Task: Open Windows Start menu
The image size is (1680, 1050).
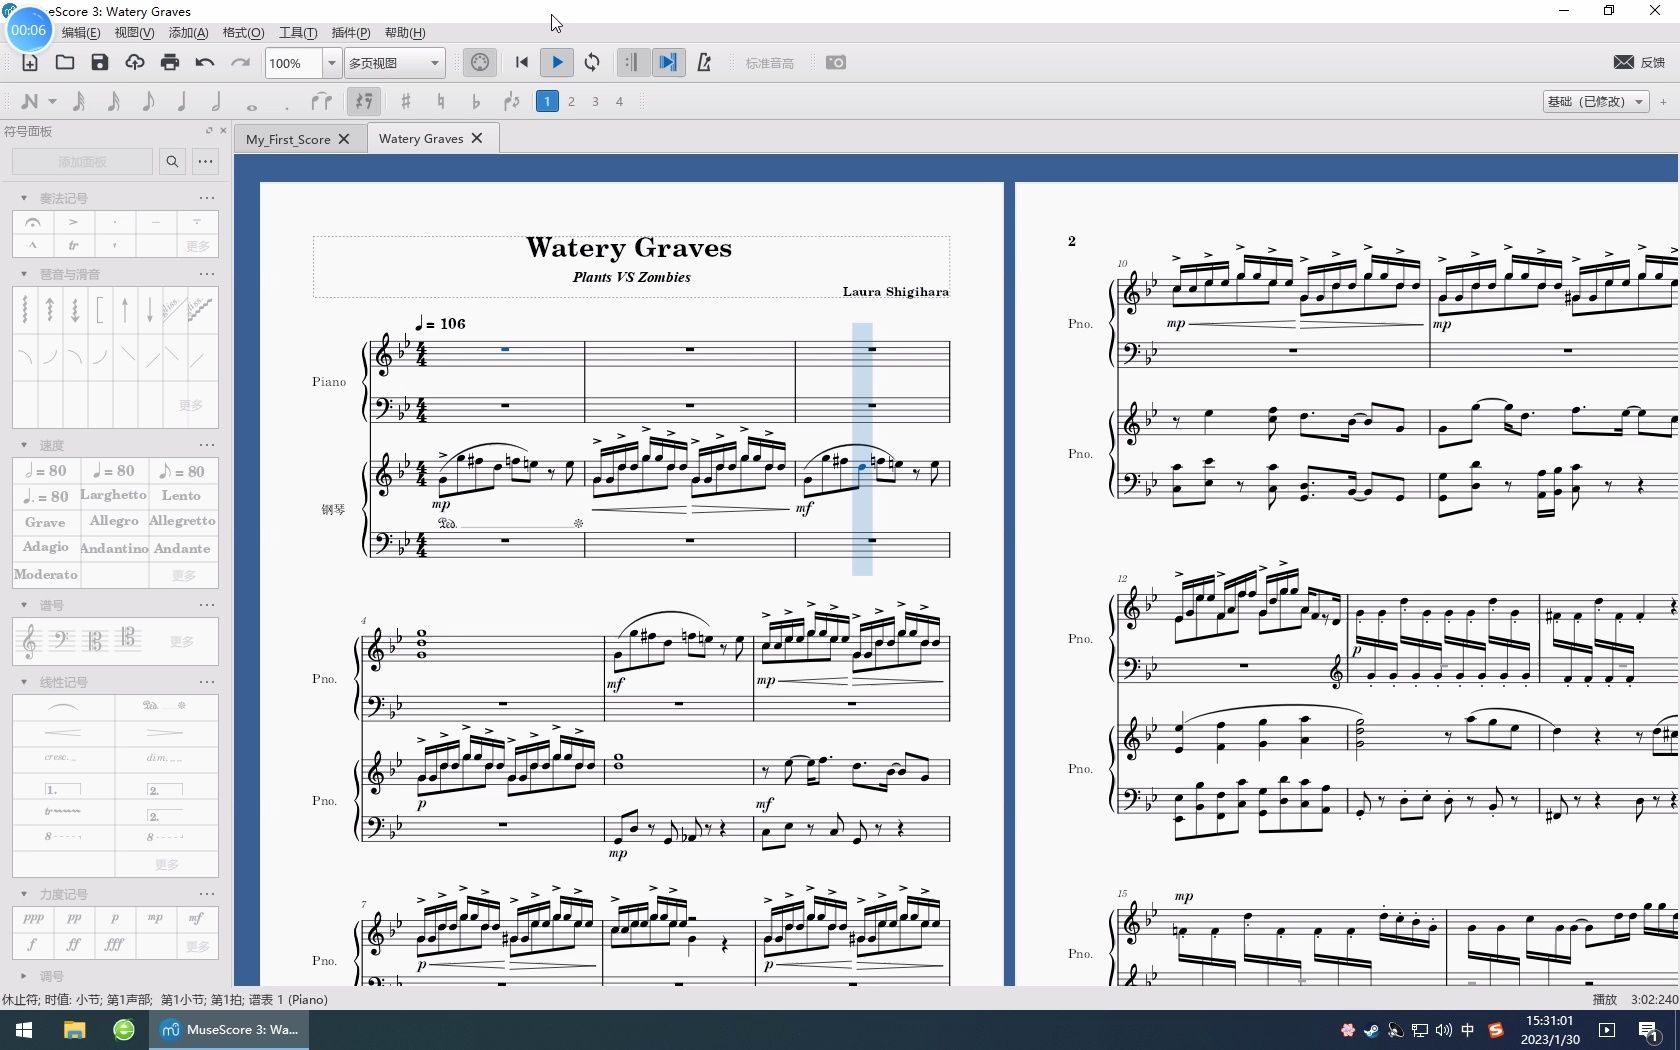Action: pyautogui.click(x=24, y=1030)
